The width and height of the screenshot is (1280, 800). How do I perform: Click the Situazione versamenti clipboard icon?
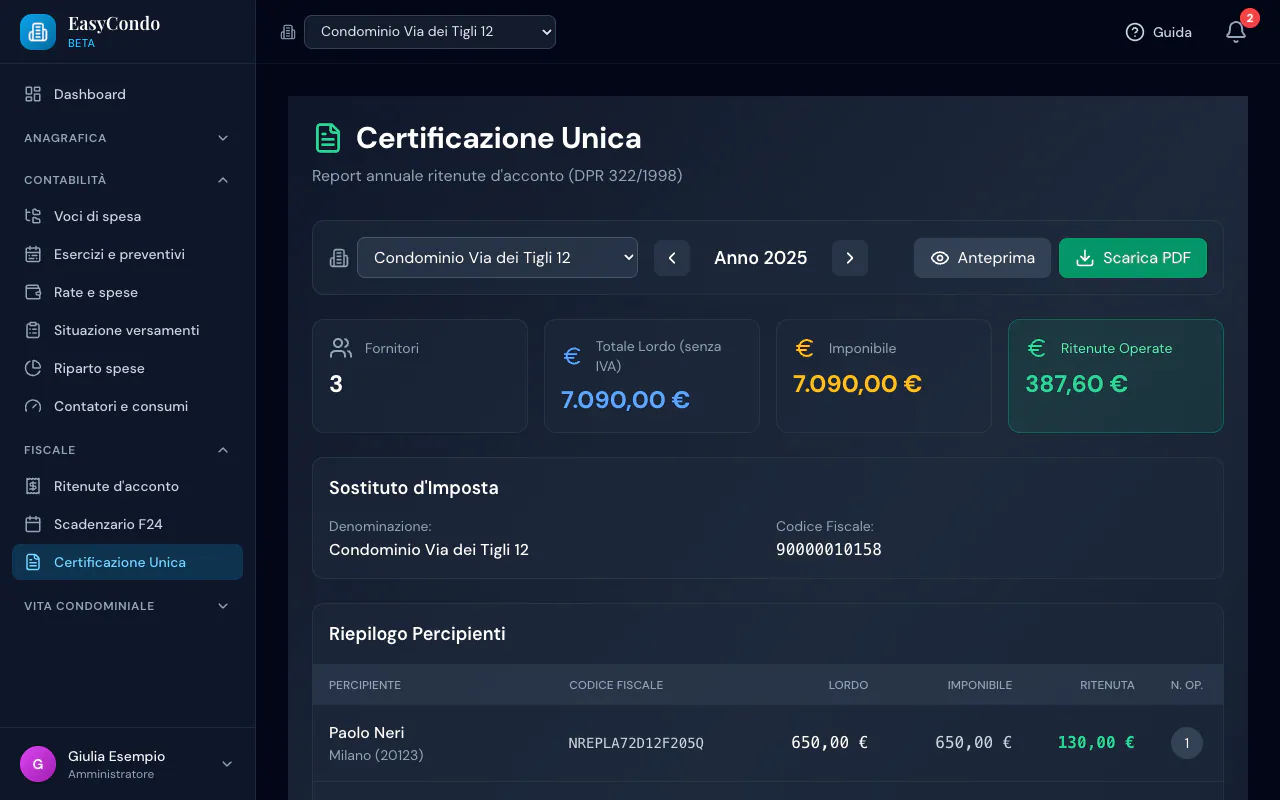[x=33, y=330]
